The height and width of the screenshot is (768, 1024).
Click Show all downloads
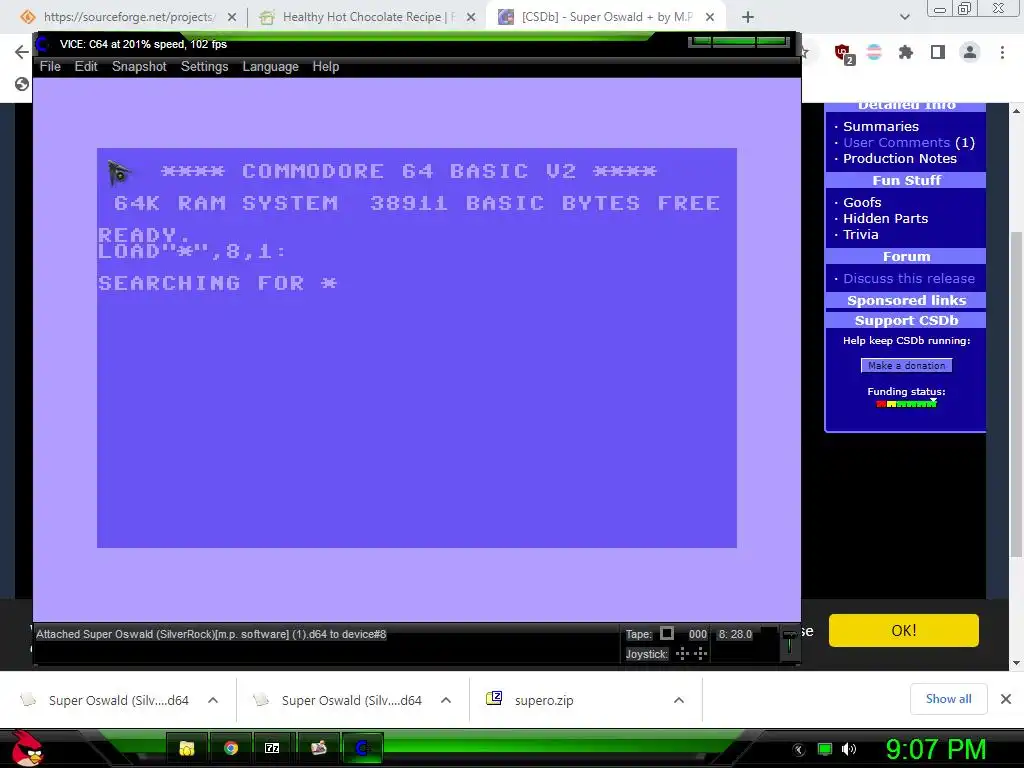[948, 699]
